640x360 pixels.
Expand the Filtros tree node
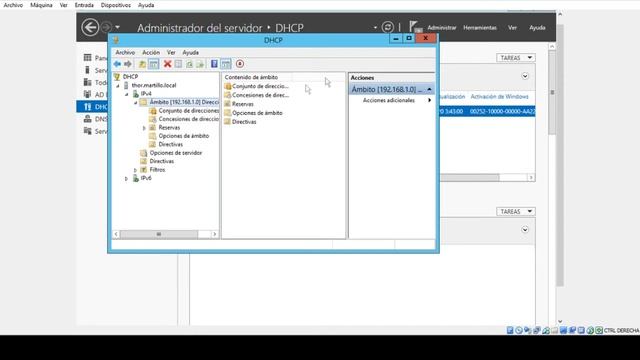tap(136, 170)
